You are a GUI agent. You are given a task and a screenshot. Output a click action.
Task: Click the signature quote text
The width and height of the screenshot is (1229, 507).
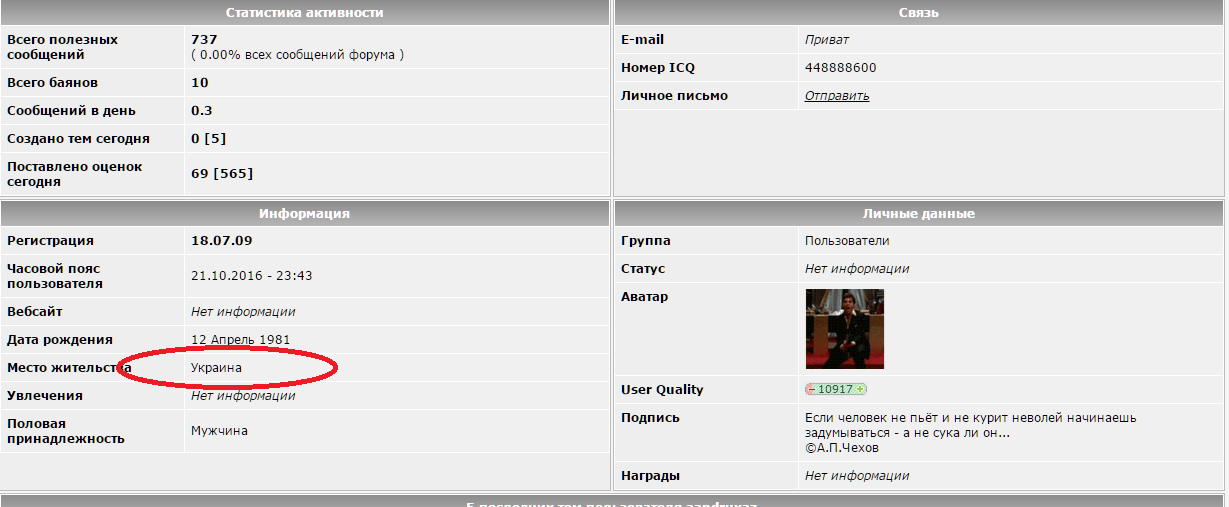click(x=970, y=426)
